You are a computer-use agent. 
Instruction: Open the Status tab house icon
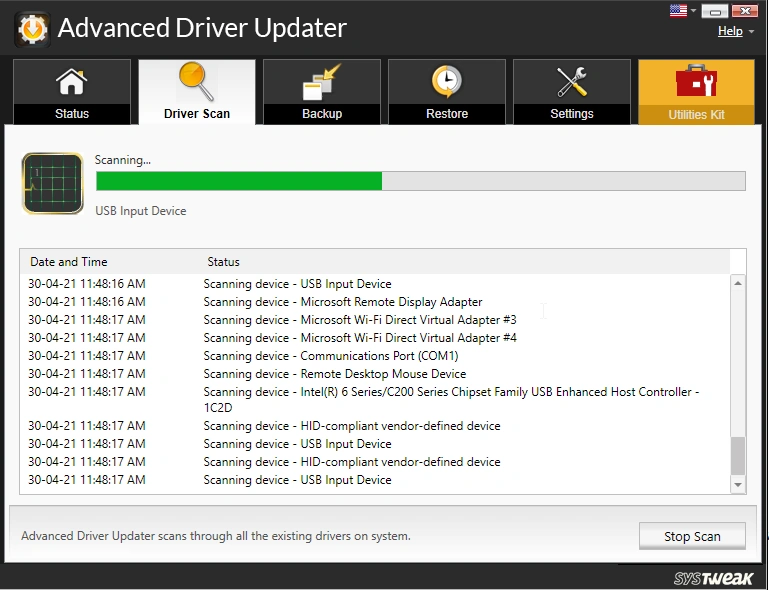(x=71, y=81)
